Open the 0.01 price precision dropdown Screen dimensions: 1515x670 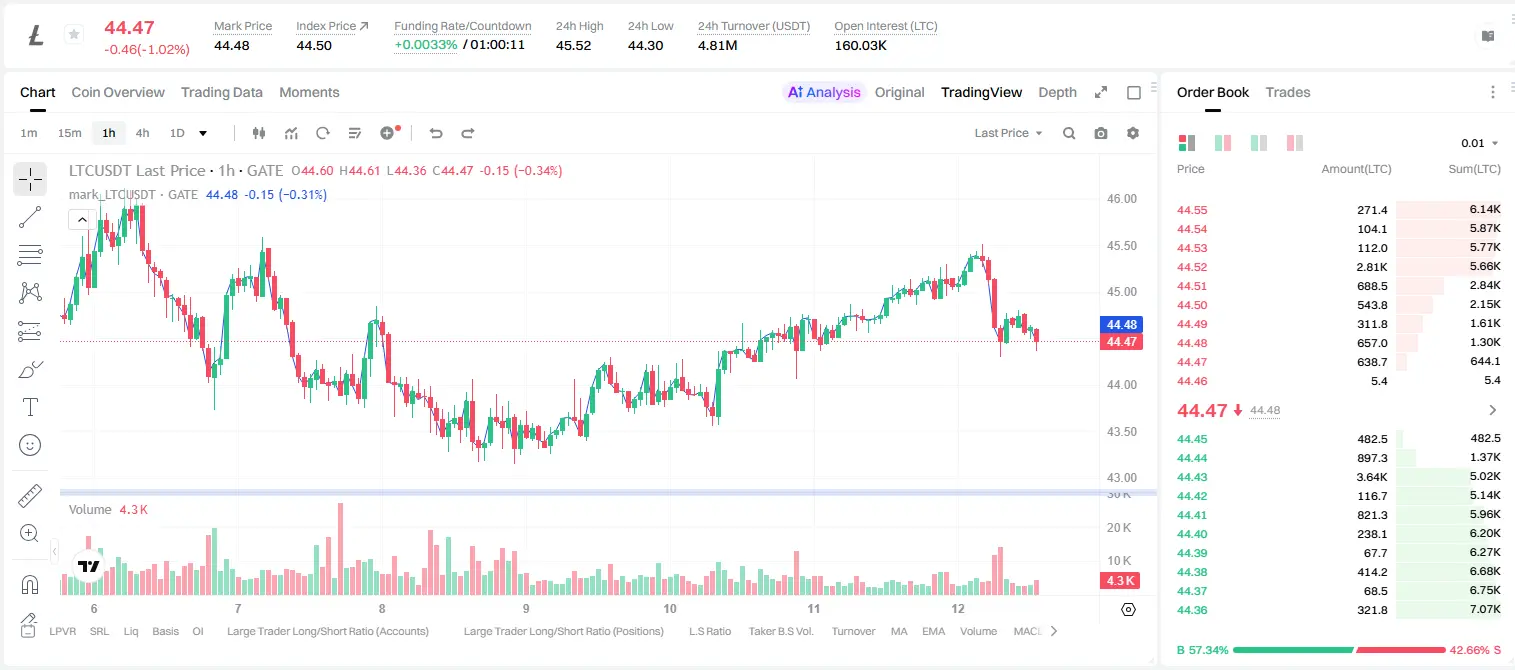[1480, 143]
